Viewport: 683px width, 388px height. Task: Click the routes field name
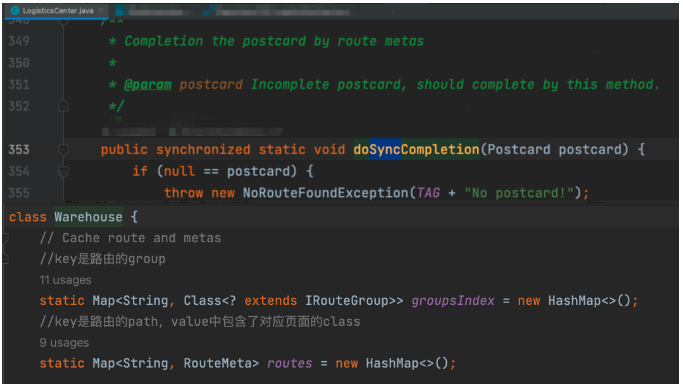tap(290, 363)
